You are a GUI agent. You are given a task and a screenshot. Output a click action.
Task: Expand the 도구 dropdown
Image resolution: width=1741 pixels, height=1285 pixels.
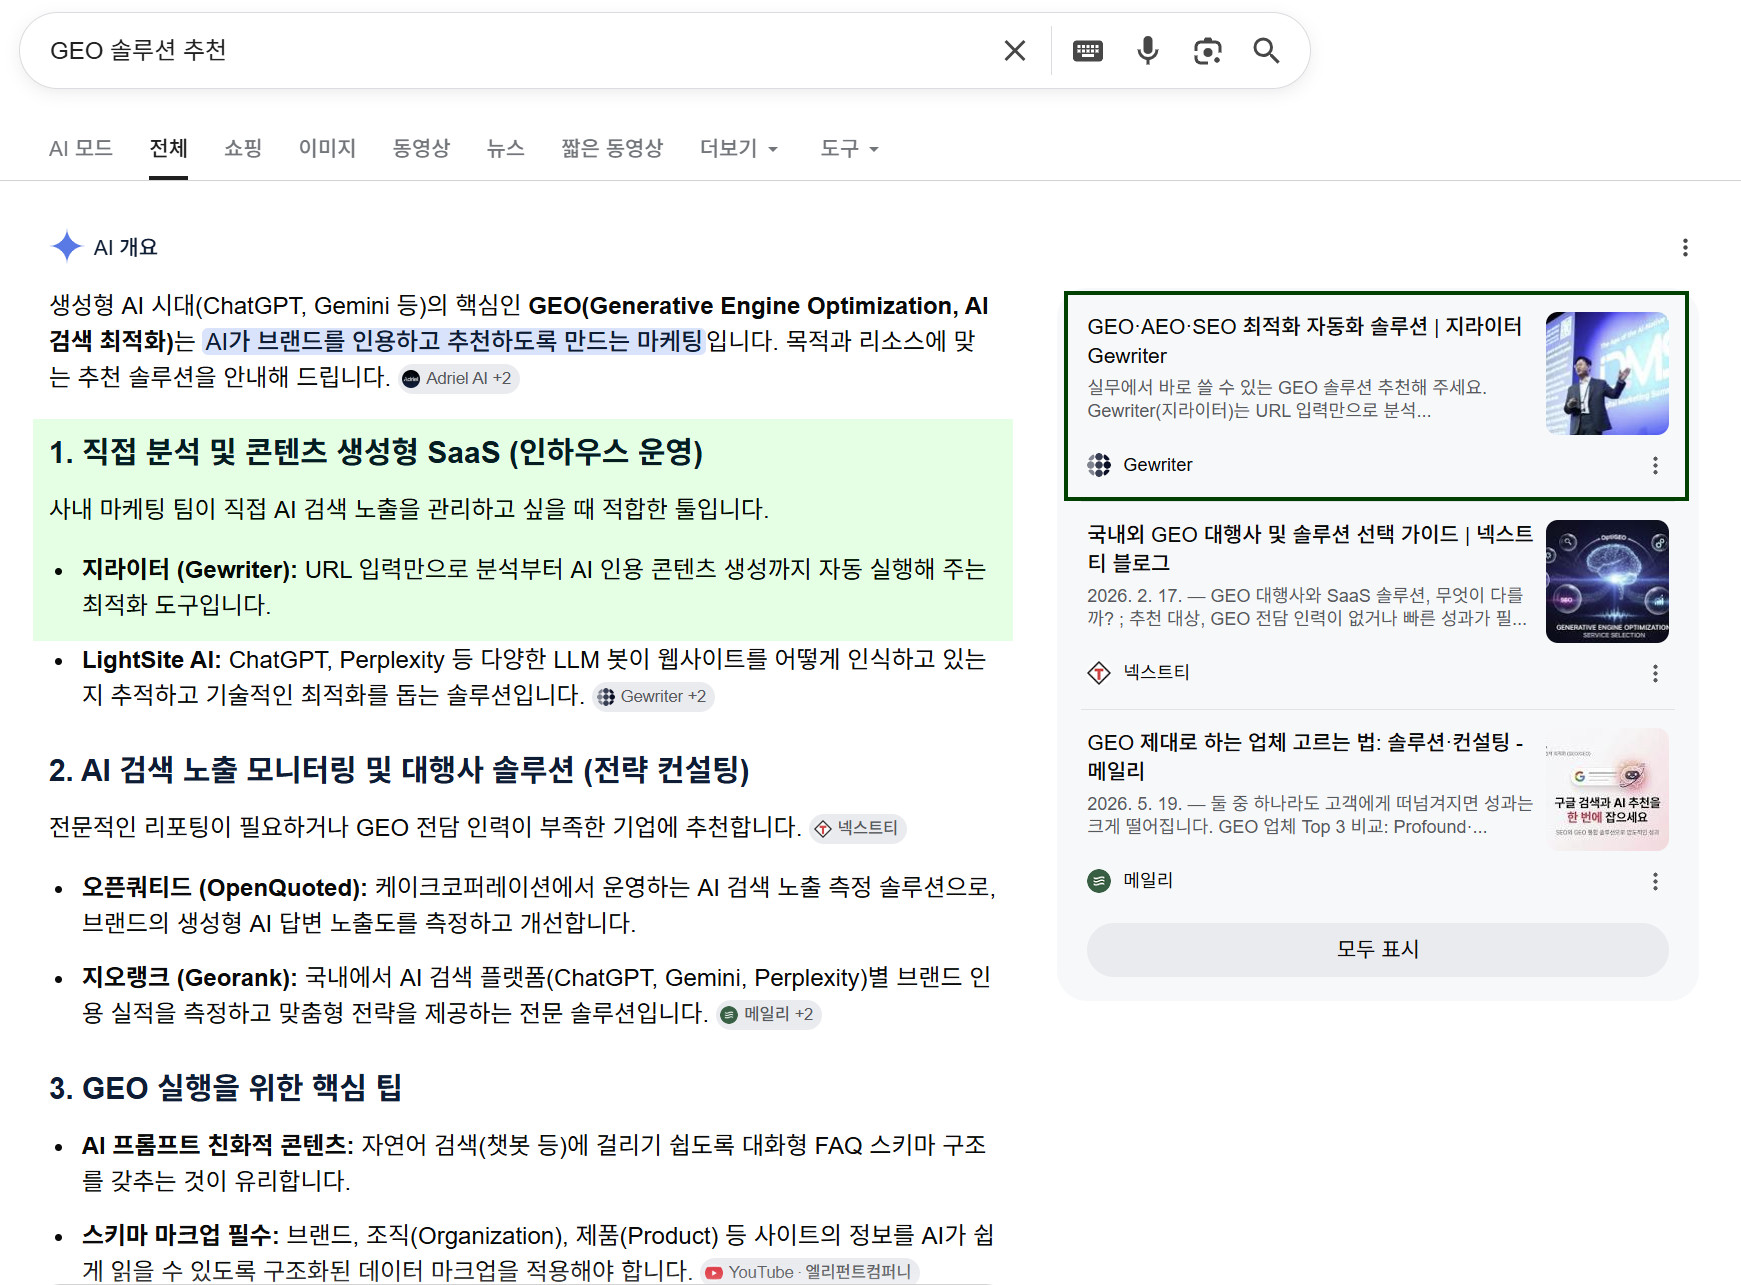849,149
